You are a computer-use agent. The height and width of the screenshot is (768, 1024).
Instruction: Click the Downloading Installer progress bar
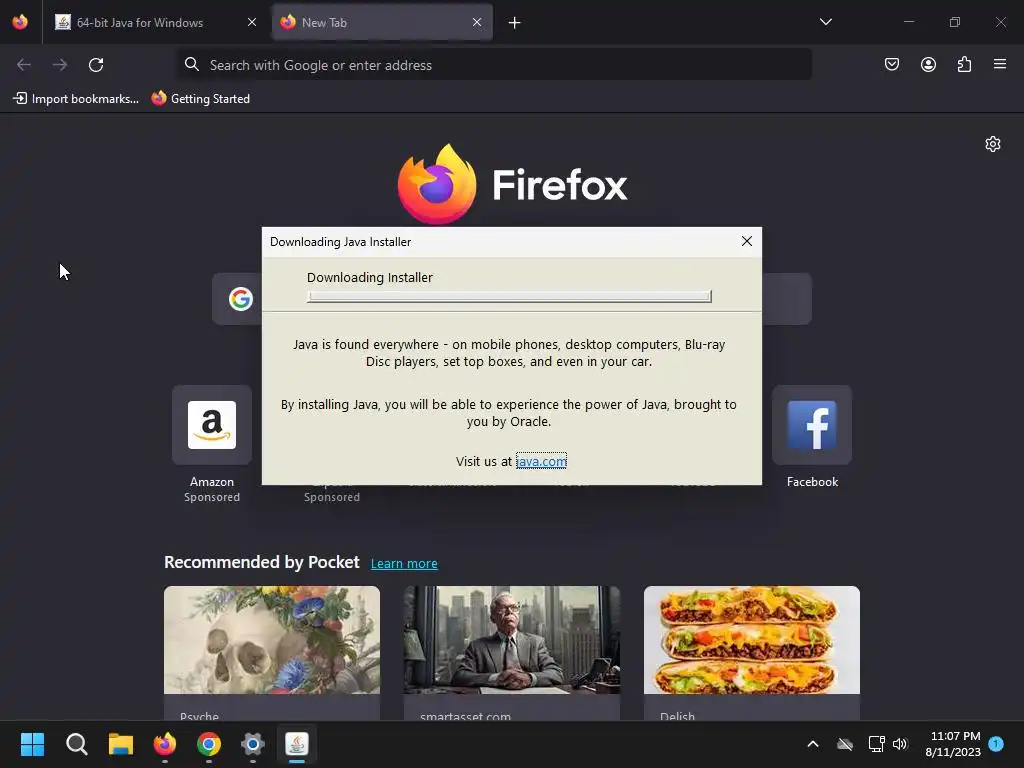509,296
